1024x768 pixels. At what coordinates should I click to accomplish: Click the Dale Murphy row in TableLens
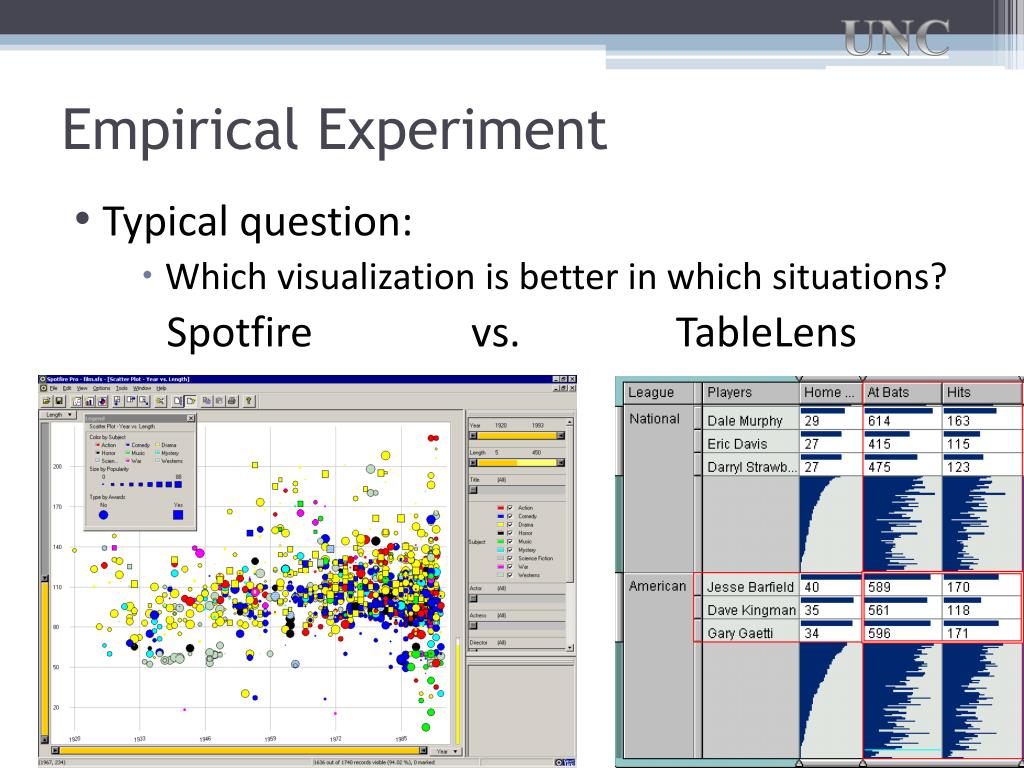click(x=862, y=419)
